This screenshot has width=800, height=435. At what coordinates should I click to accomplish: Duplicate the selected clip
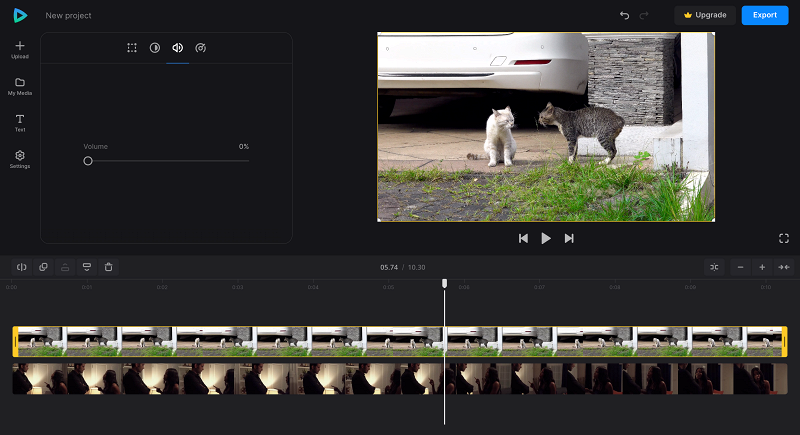coord(43,267)
